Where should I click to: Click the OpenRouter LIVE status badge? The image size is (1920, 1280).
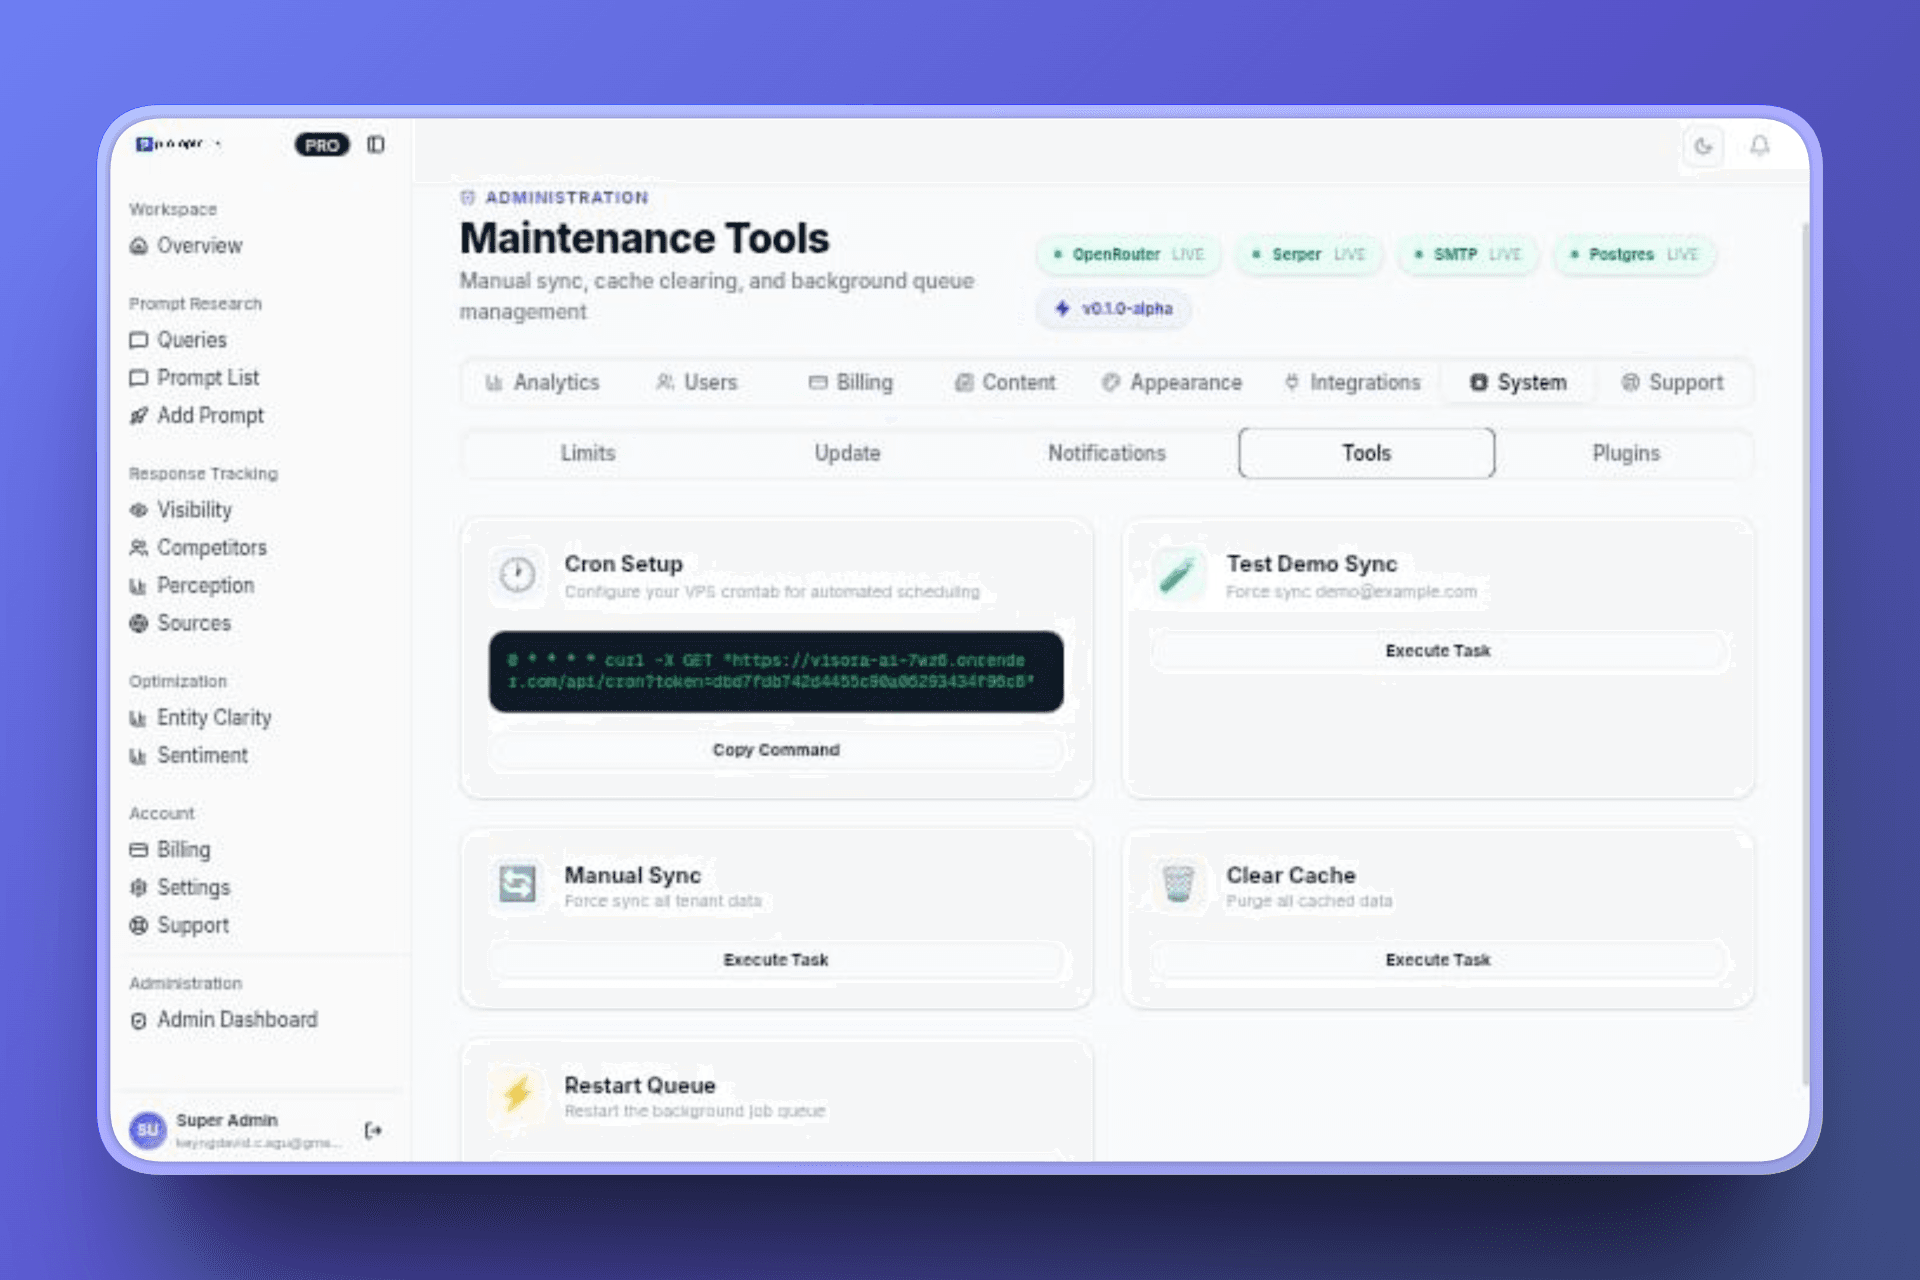pos(1129,255)
